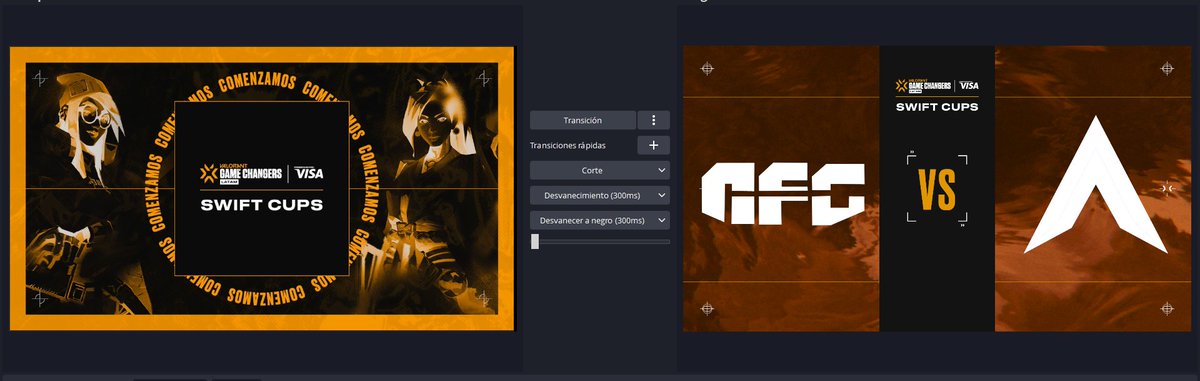Add a quick transition with the plus button
Viewport: 1200px width, 381px height.
pos(653,145)
